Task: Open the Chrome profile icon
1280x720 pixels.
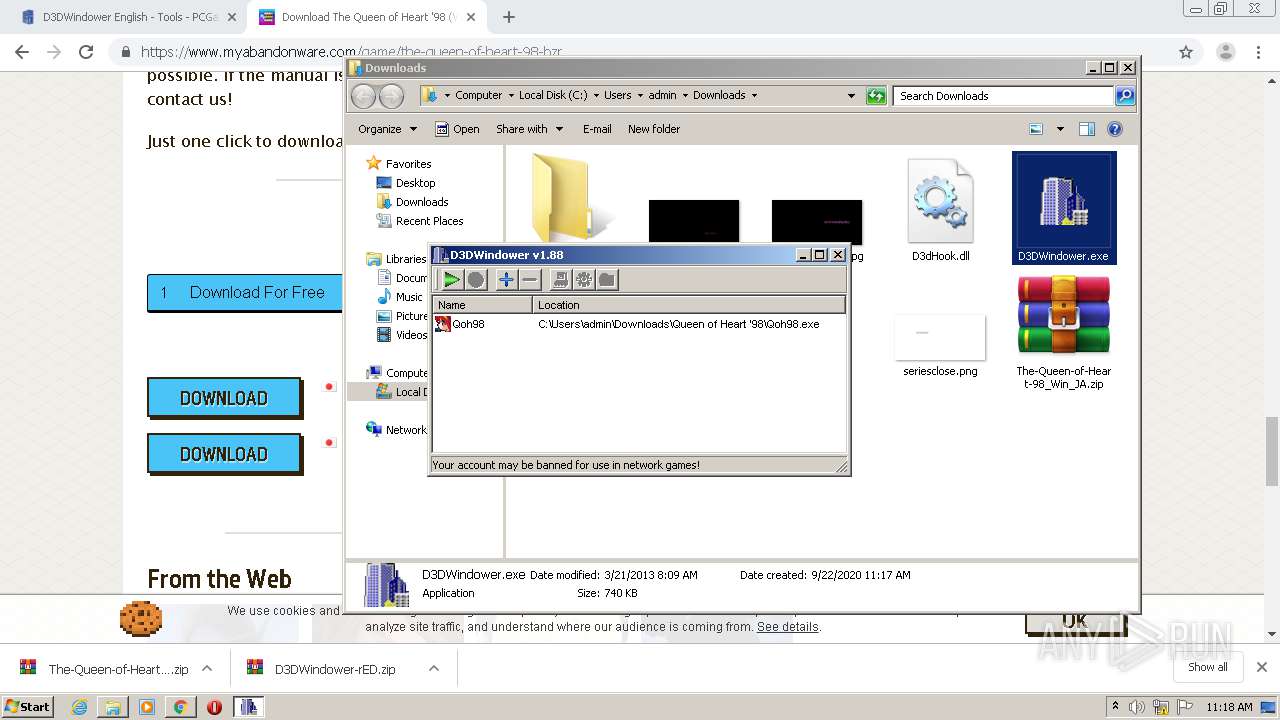Action: point(1225,52)
